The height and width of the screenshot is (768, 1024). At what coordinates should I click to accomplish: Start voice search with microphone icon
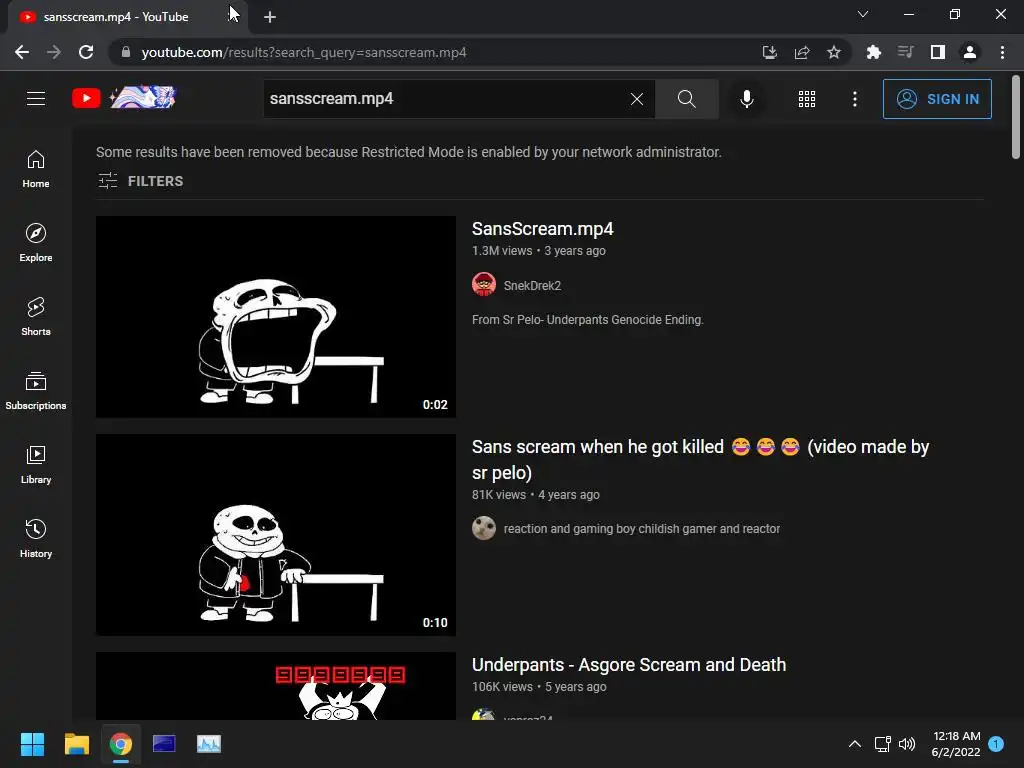746,99
